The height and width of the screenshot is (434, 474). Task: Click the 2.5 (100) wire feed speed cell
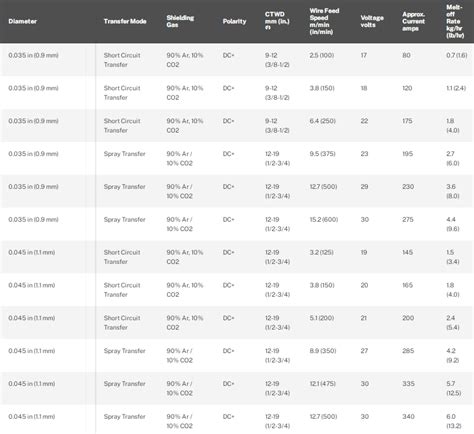coord(322,55)
